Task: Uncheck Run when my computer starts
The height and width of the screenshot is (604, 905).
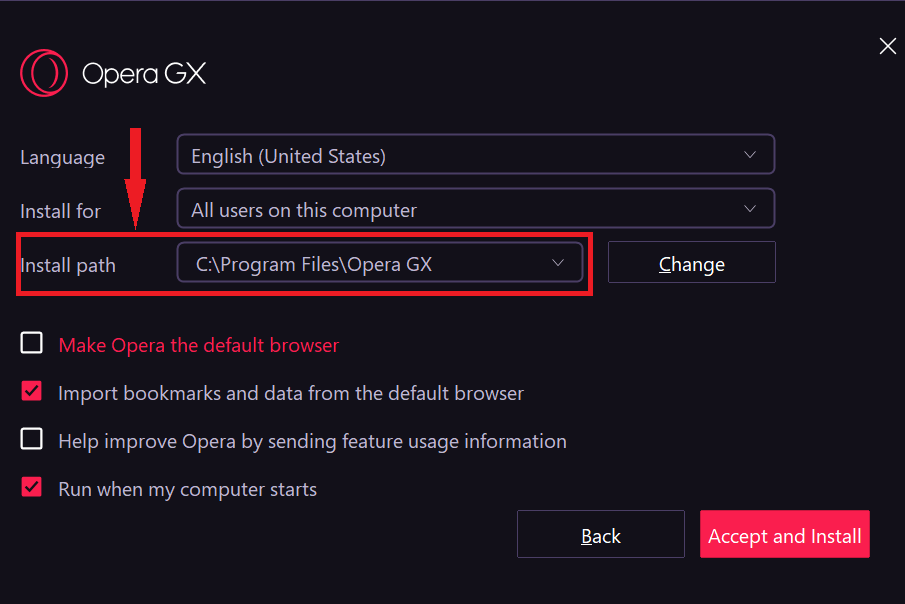Action: coord(32,487)
